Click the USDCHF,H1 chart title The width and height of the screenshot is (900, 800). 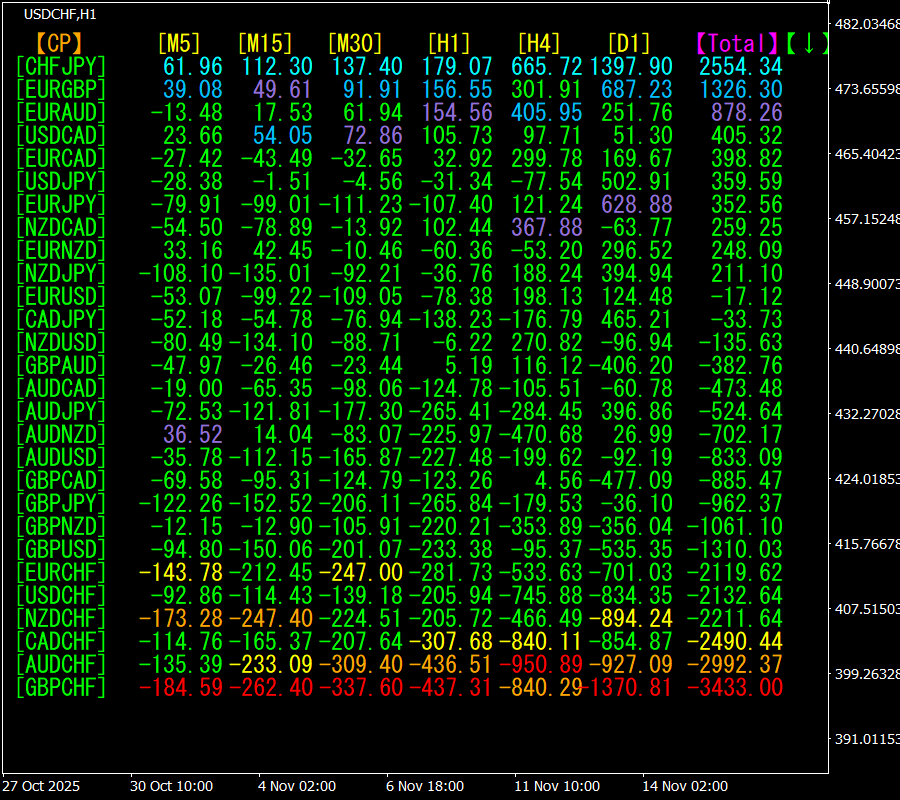click(60, 14)
